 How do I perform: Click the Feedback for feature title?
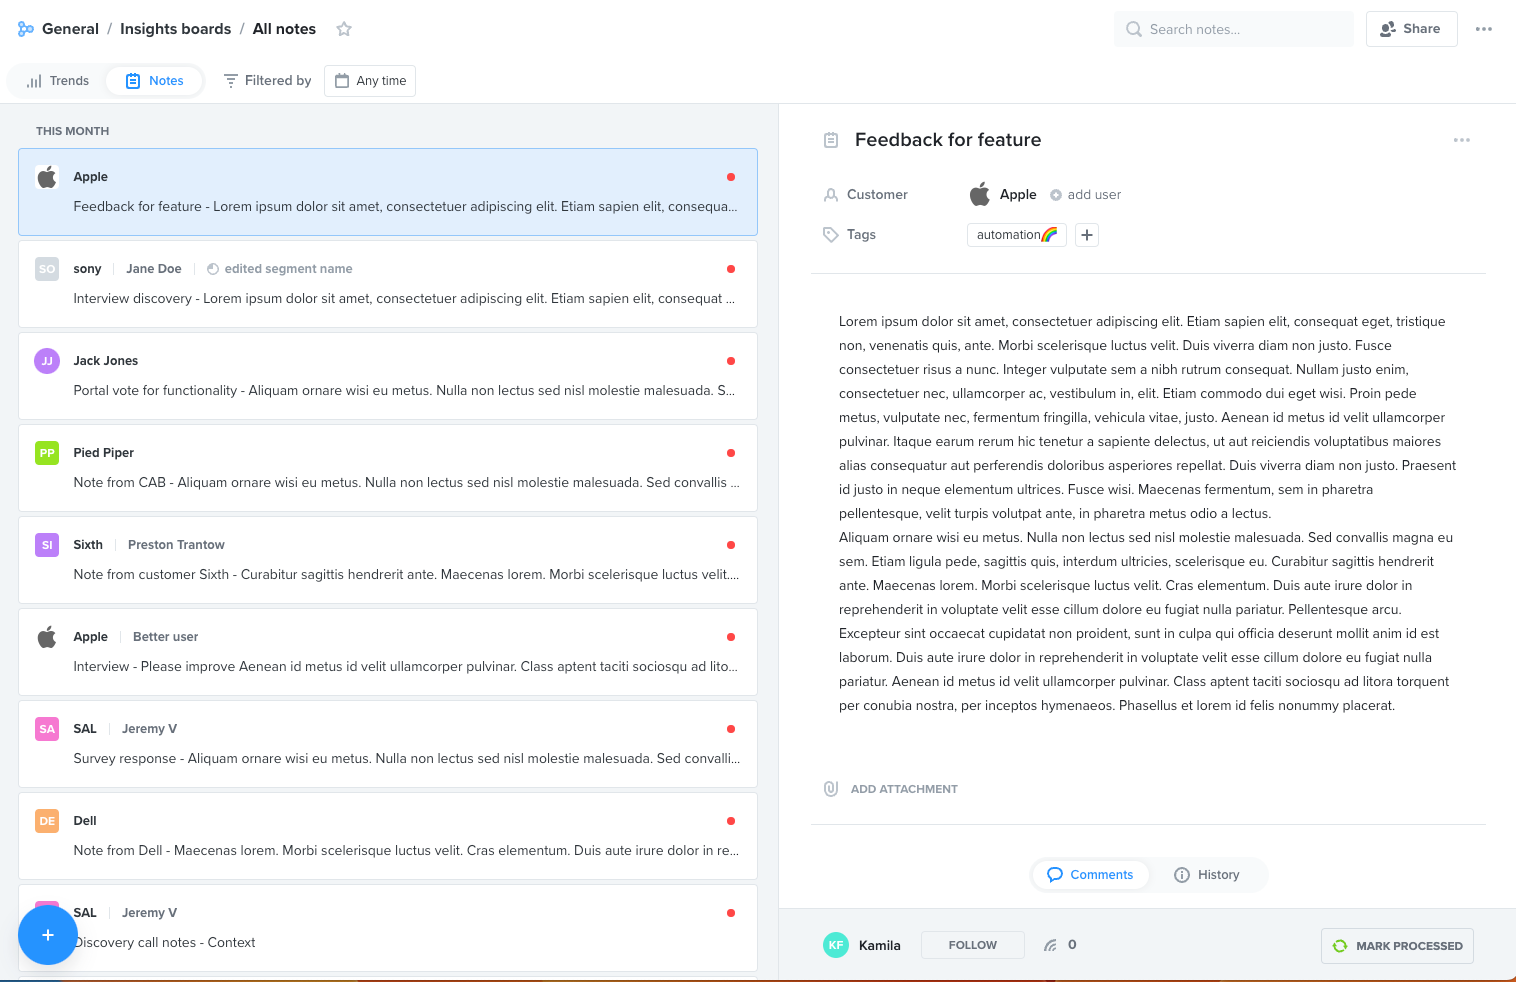(948, 140)
